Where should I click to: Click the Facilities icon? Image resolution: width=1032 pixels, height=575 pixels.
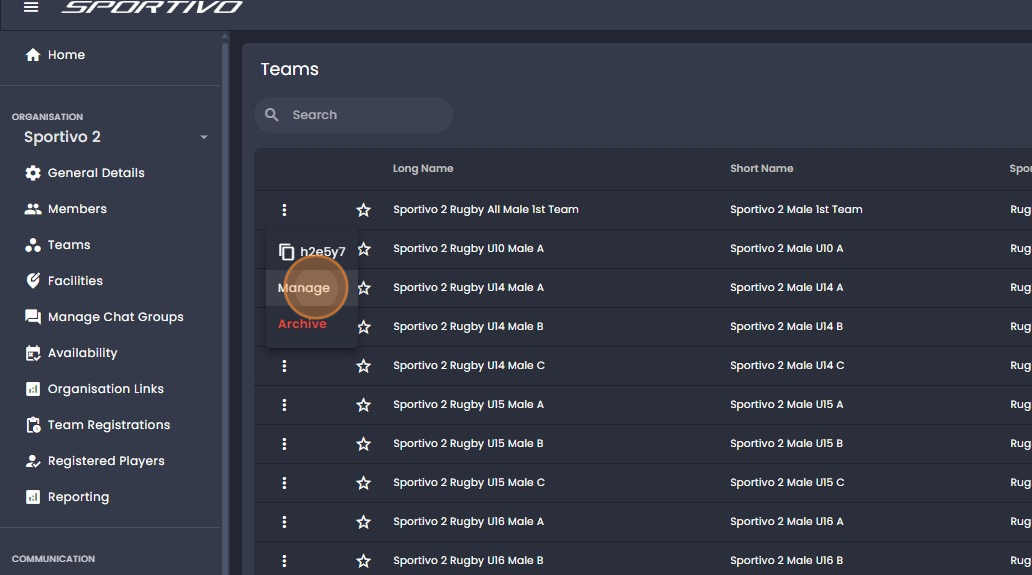33,281
